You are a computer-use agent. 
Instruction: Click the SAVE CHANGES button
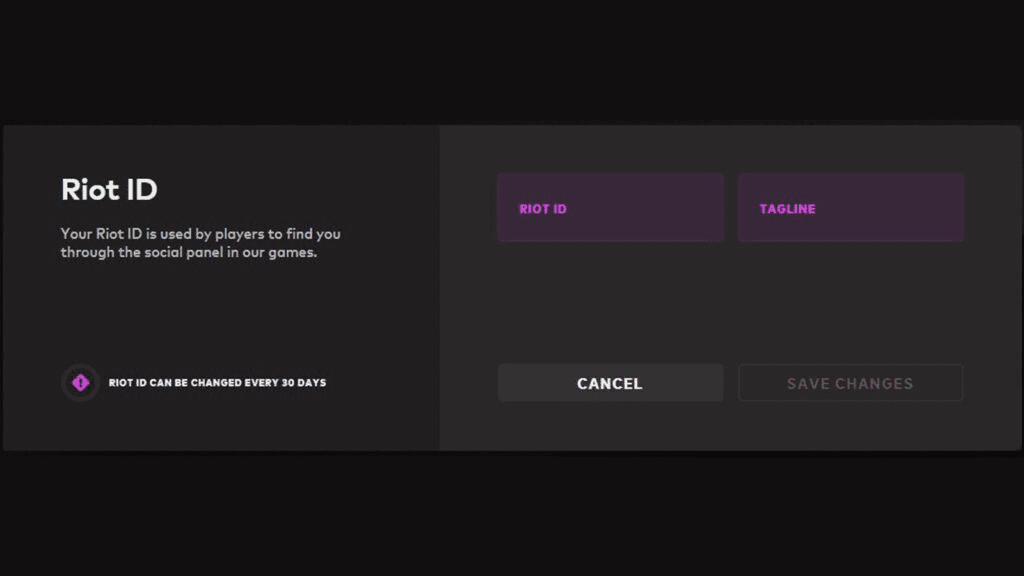(x=850, y=383)
